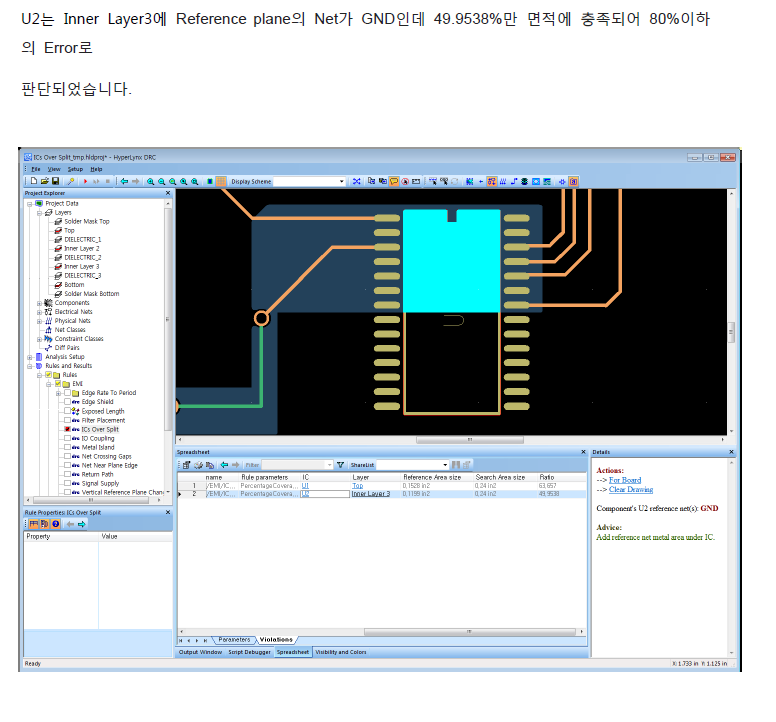
Task: Click the grid display toolbar icon
Action: 220,181
